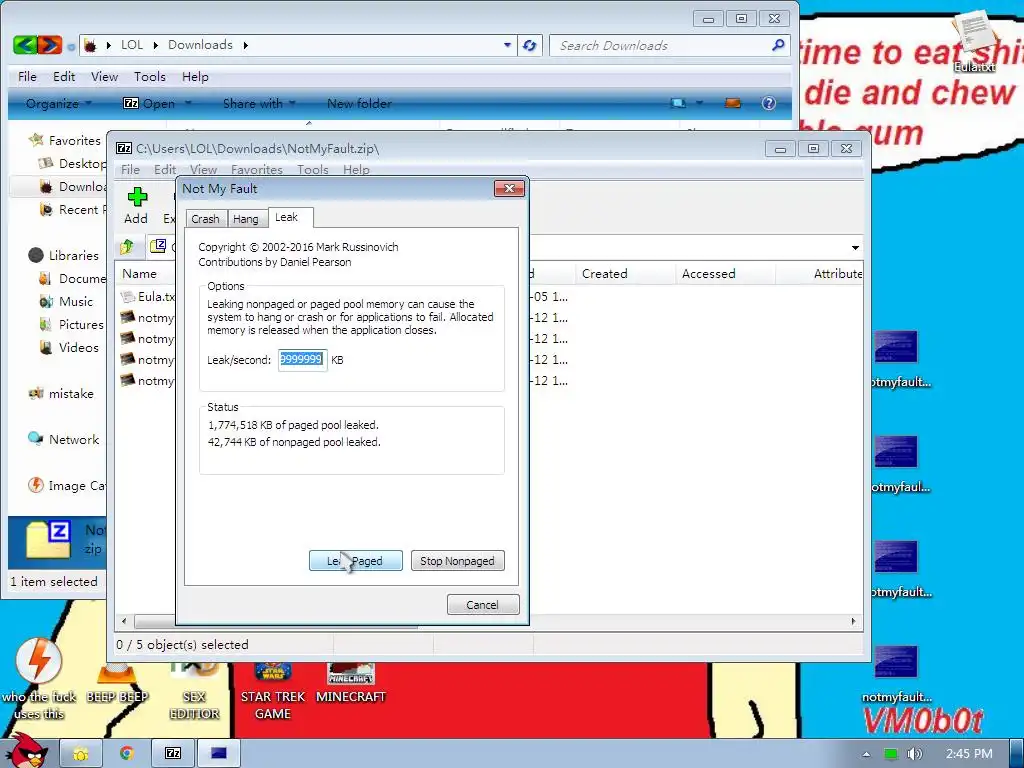Open the Explorer View menu
Image resolution: width=1024 pixels, height=768 pixels.
[x=104, y=76]
